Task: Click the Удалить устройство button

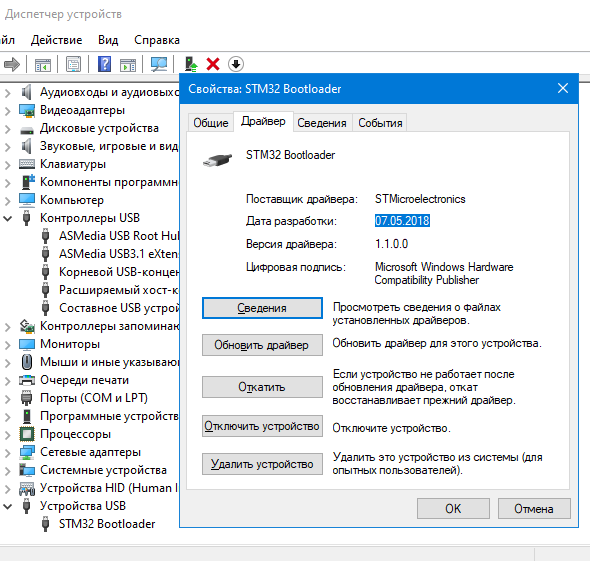Action: [x=262, y=464]
